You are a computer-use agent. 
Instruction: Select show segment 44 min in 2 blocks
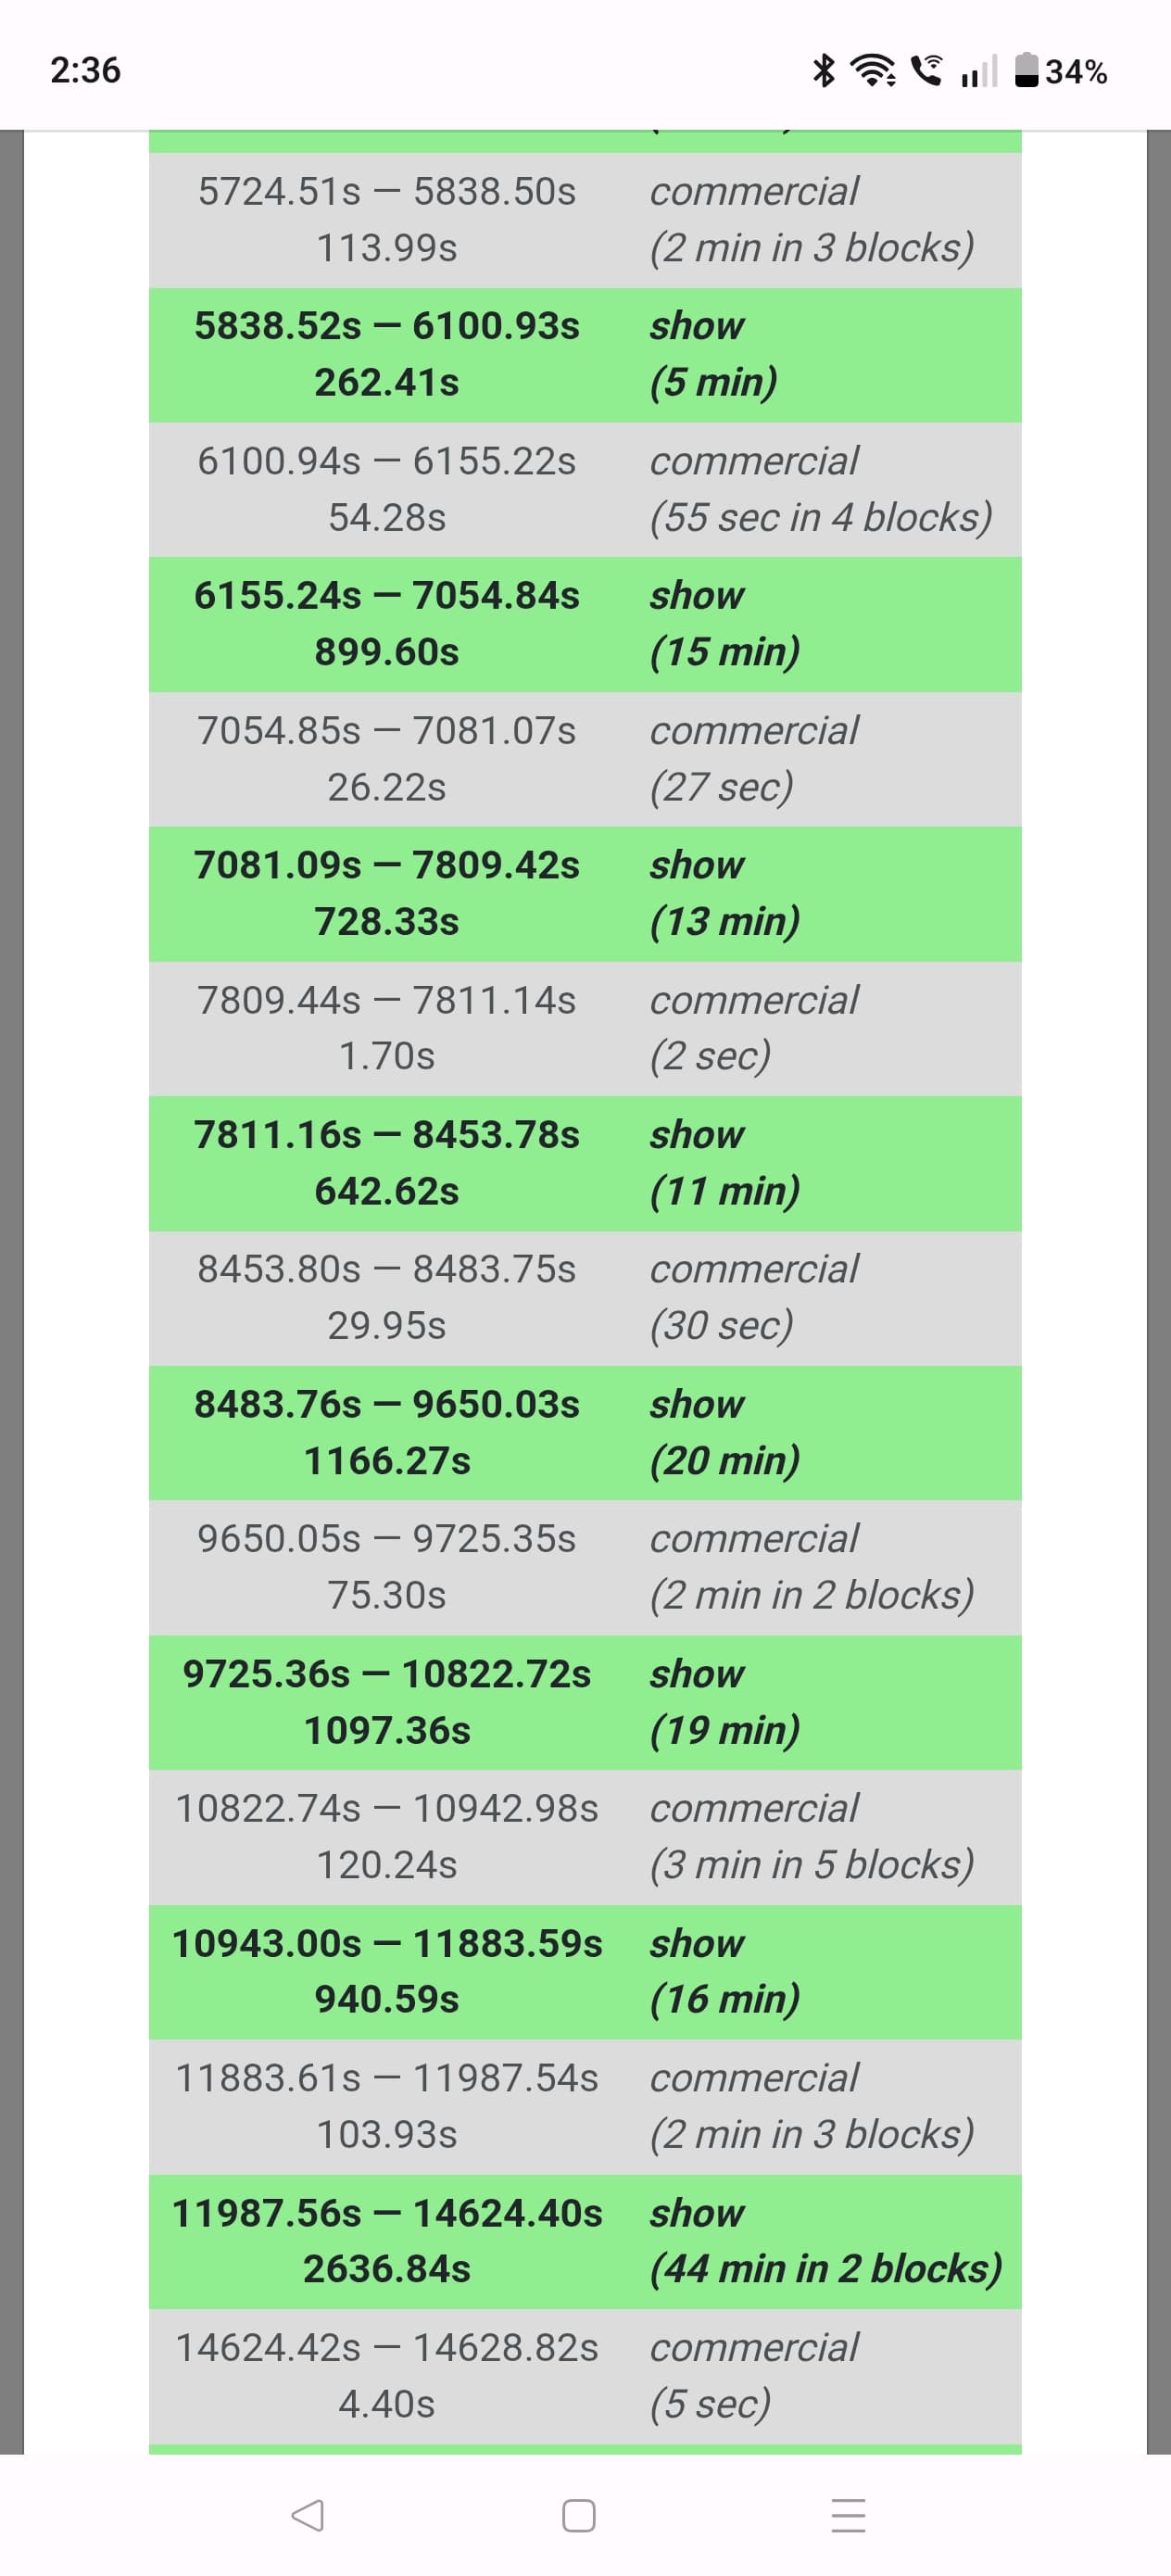(585, 2242)
